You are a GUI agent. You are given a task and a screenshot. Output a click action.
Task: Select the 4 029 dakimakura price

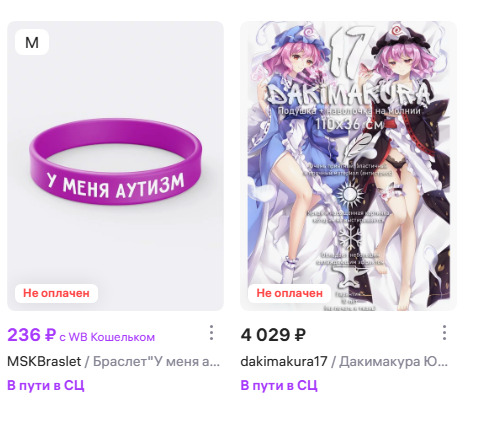click(x=273, y=335)
